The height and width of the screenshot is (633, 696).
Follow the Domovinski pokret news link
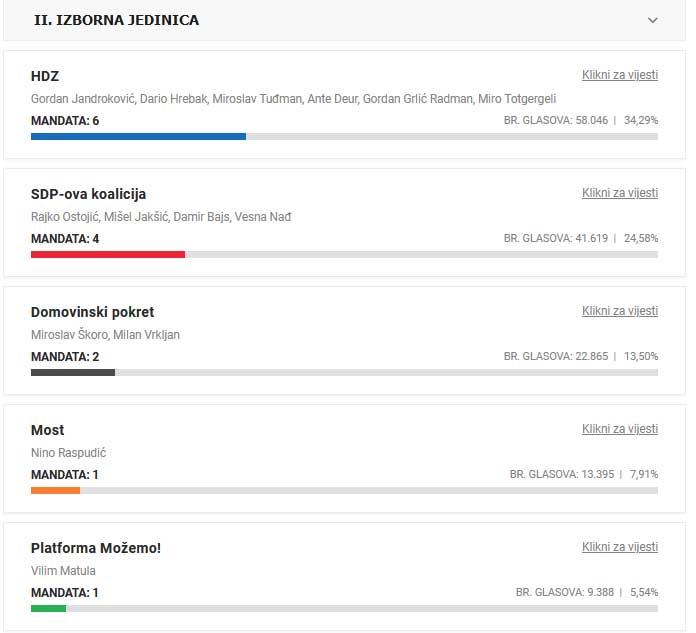tap(620, 311)
